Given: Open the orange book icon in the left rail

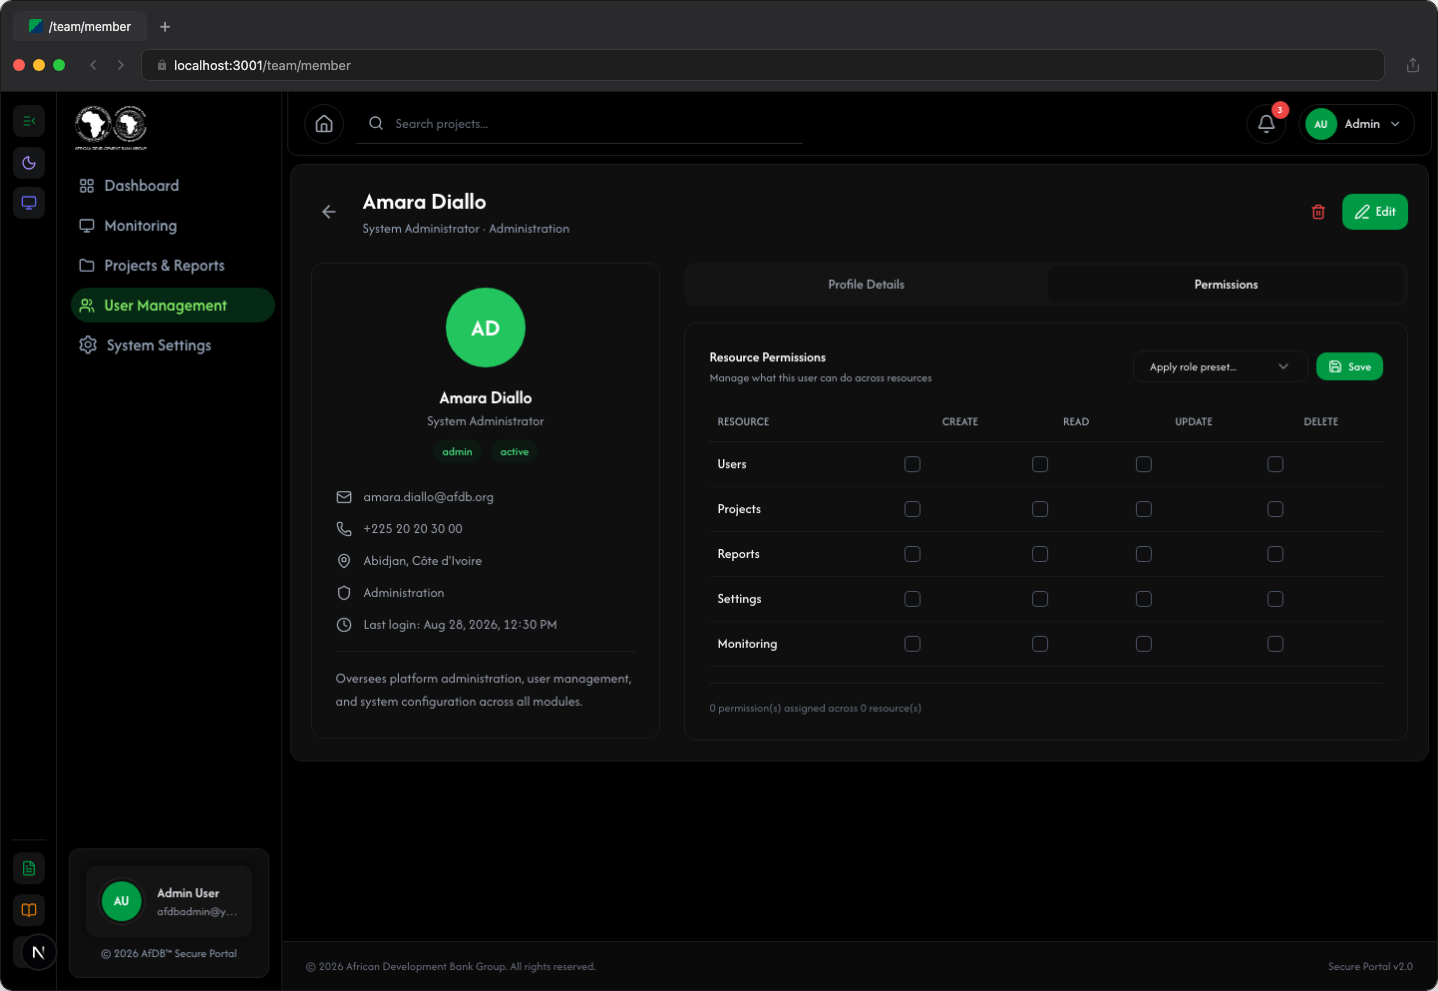Looking at the screenshot, I should 29,910.
